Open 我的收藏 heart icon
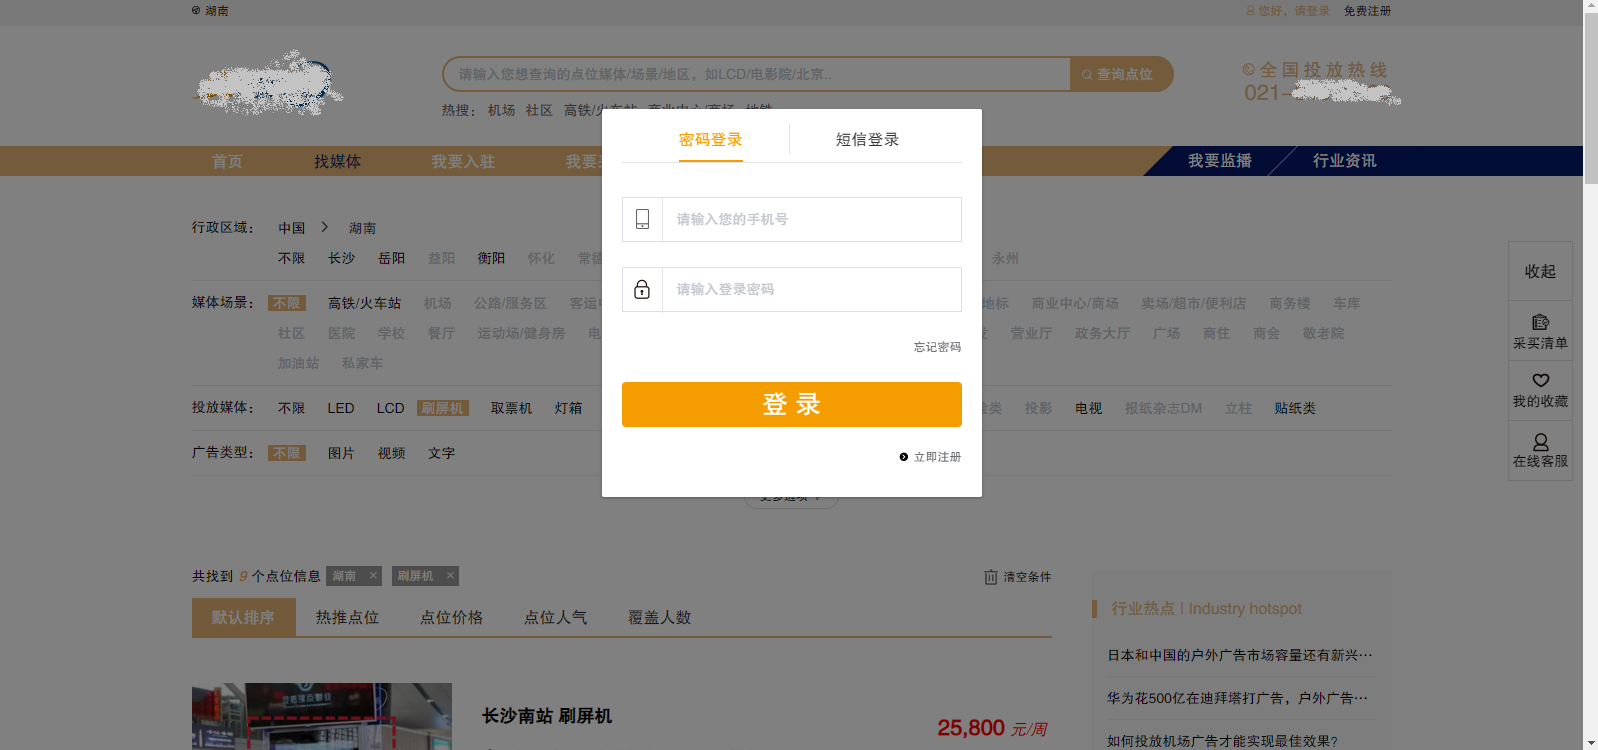This screenshot has width=1598, height=750. pyautogui.click(x=1540, y=380)
